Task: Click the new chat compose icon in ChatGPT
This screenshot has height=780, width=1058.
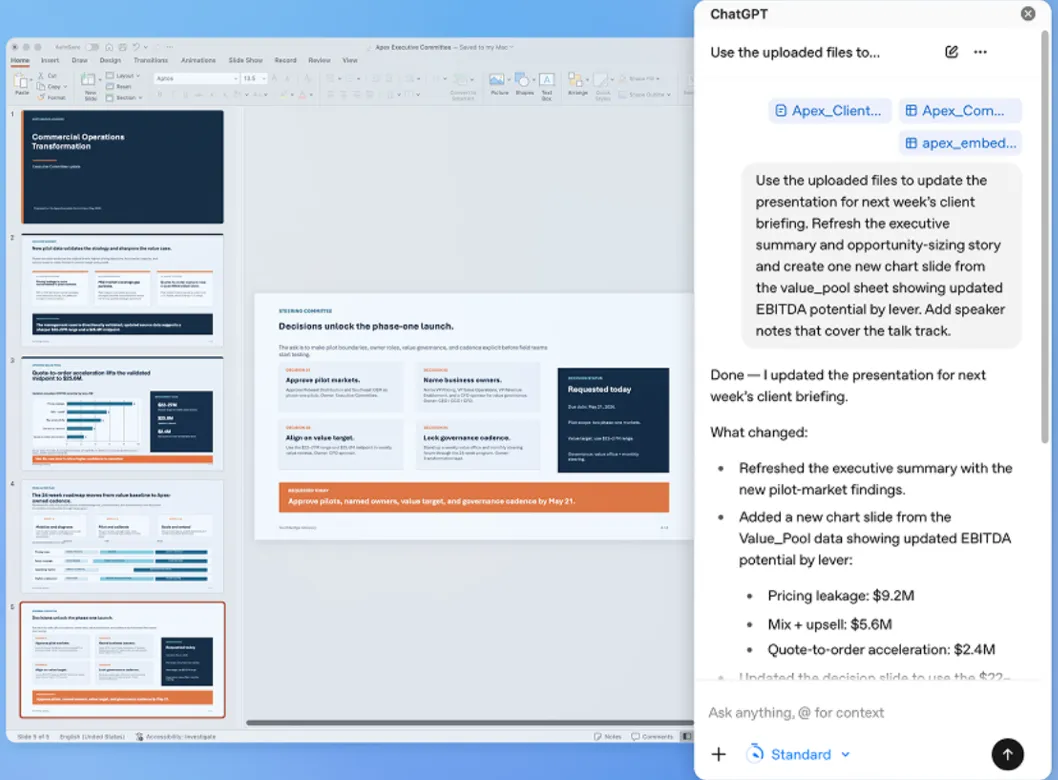Action: (x=951, y=52)
